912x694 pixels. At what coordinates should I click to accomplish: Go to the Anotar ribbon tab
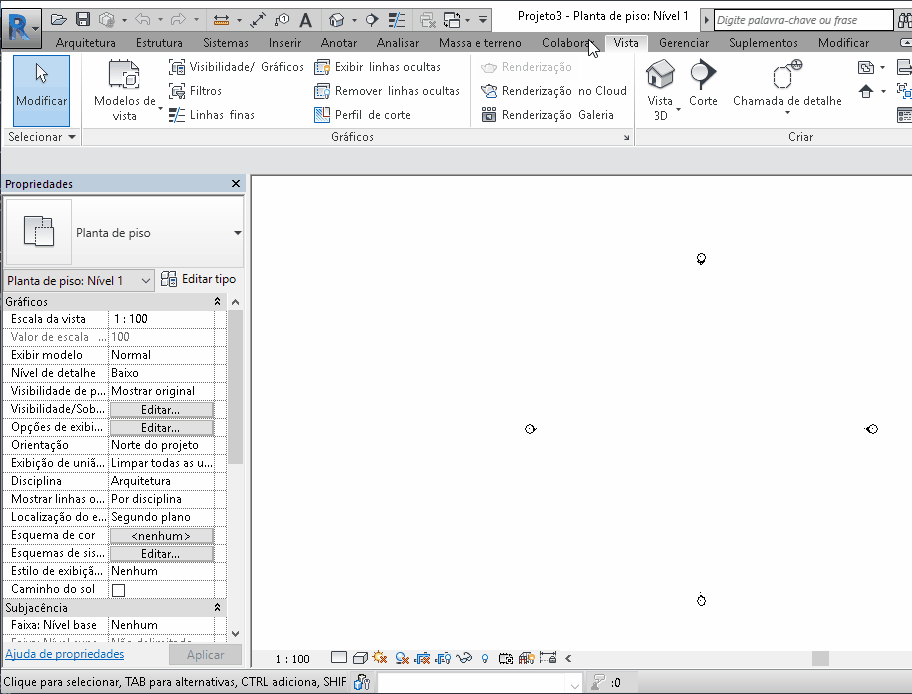(x=339, y=43)
